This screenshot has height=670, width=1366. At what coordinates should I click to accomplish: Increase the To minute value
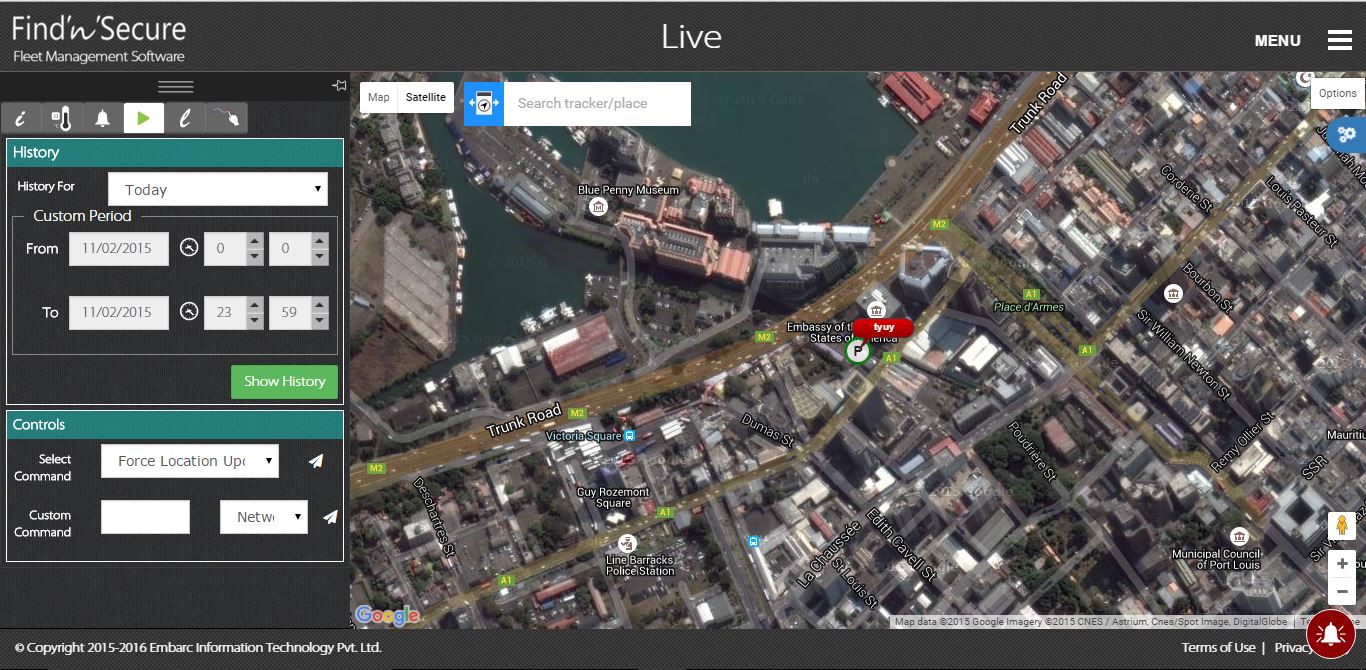(x=319, y=304)
